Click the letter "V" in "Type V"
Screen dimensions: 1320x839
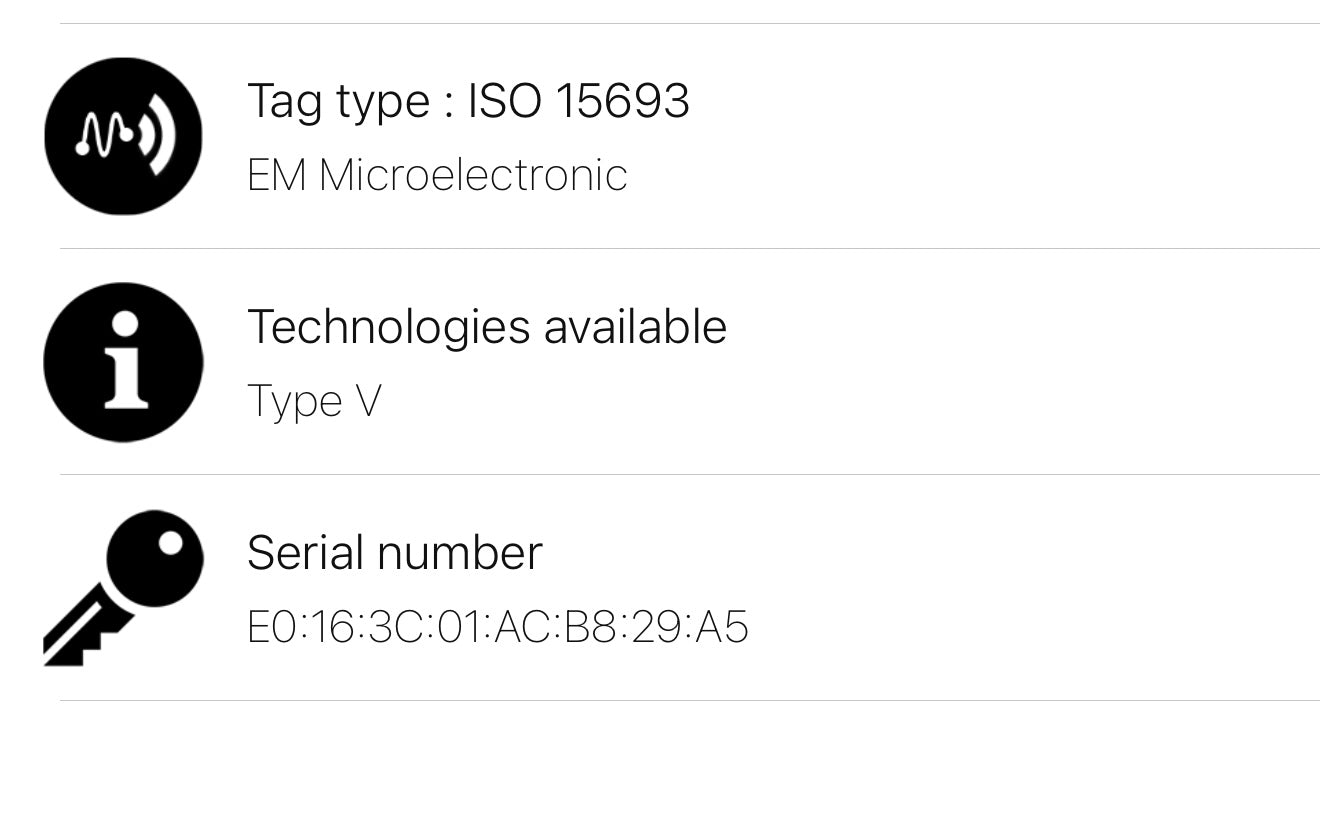(x=368, y=401)
